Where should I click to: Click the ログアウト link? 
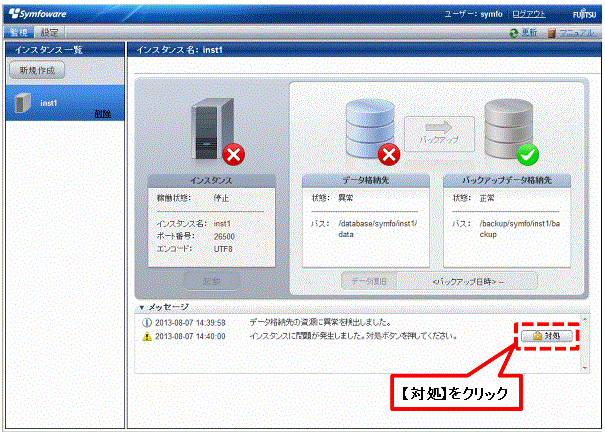click(529, 14)
